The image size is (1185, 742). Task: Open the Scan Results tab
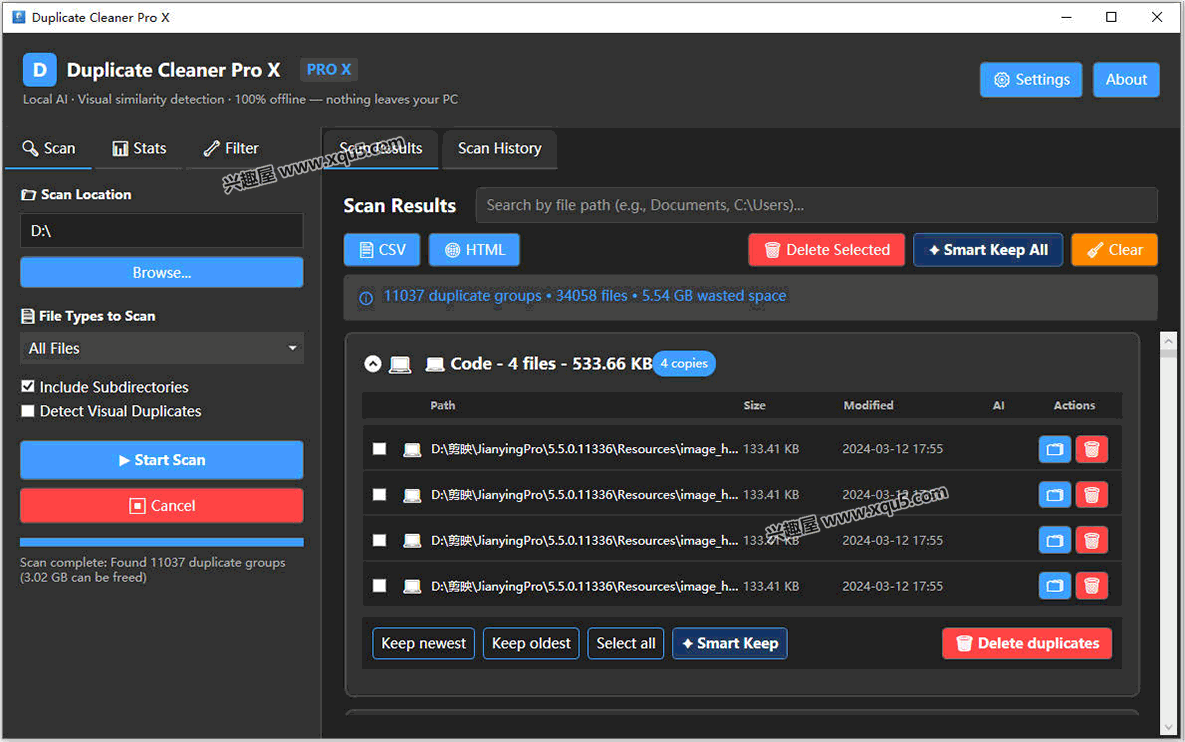coord(381,148)
